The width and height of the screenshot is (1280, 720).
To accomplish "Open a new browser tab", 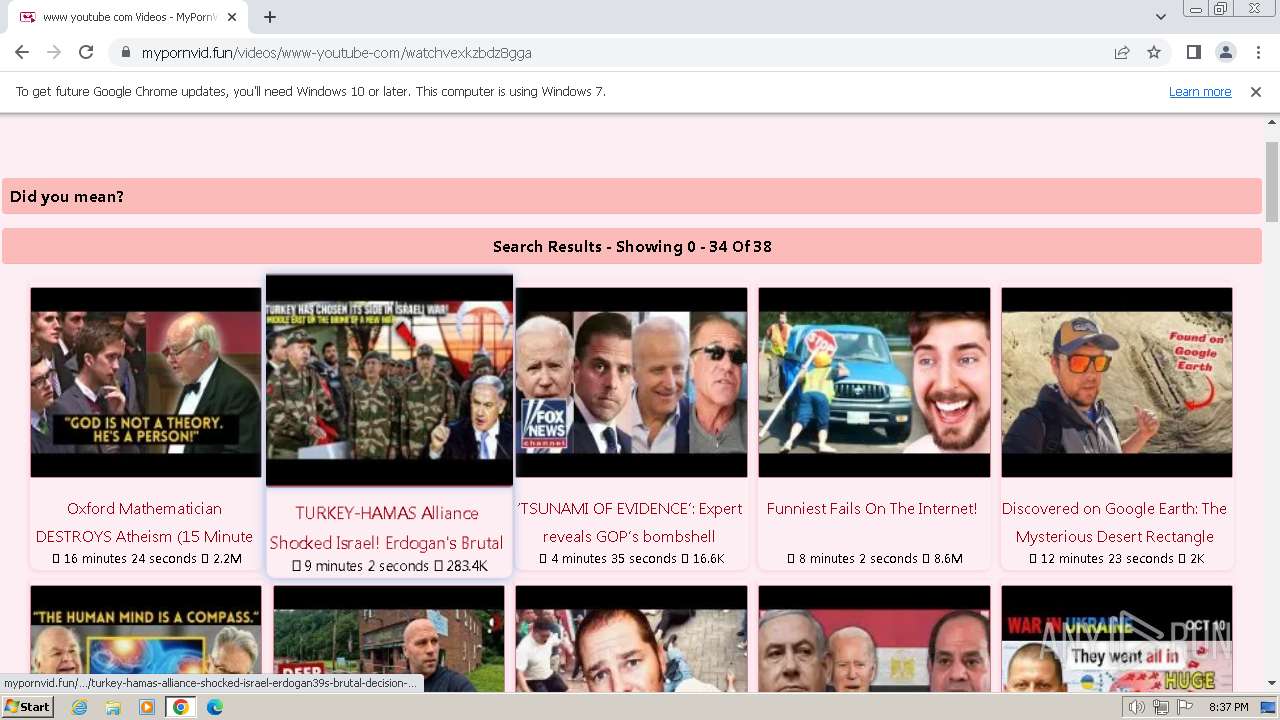I will click(x=270, y=17).
